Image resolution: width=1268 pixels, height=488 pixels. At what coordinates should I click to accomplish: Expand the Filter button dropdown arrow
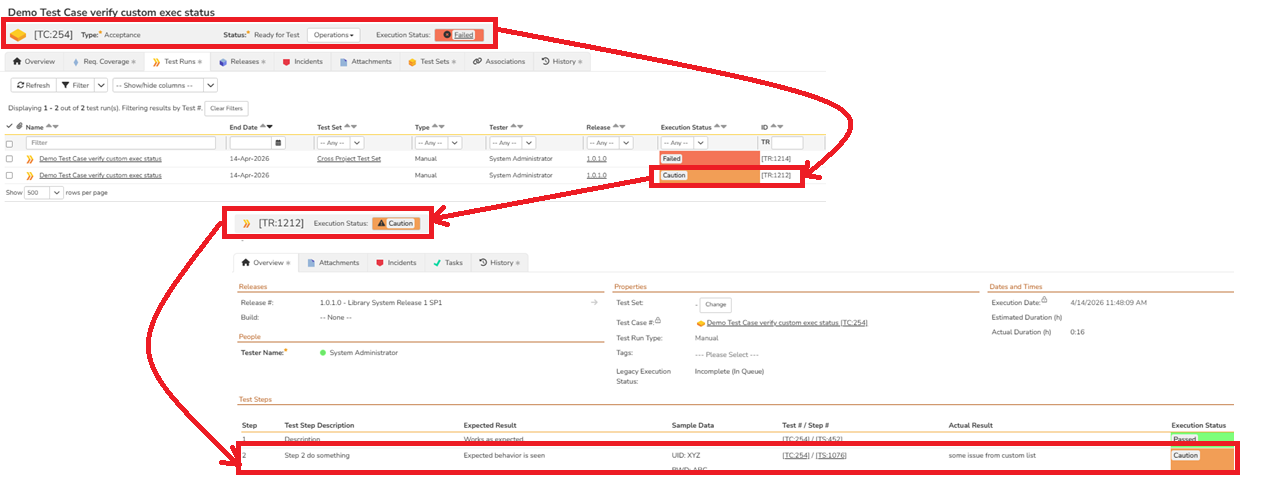pyautogui.click(x=101, y=85)
